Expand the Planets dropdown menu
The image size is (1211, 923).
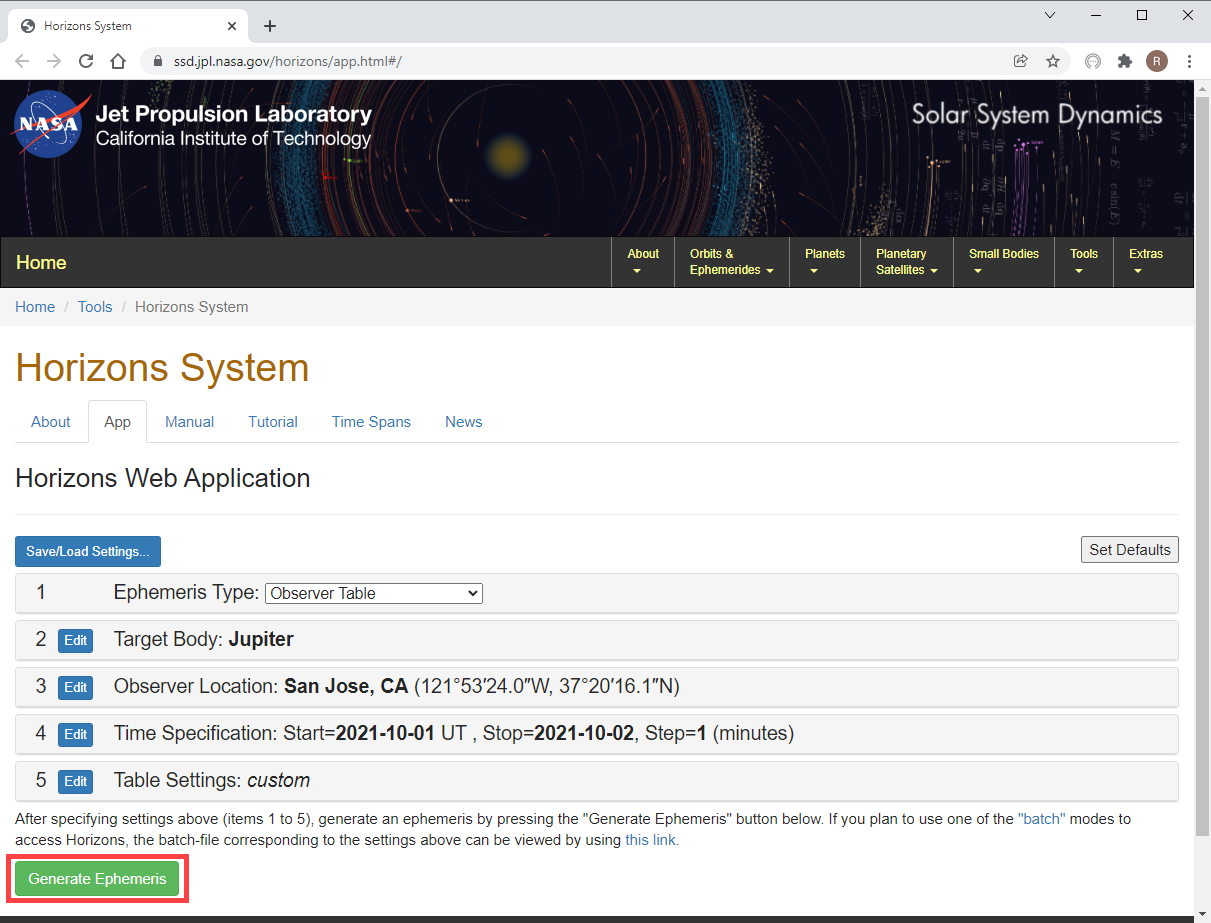(x=825, y=262)
